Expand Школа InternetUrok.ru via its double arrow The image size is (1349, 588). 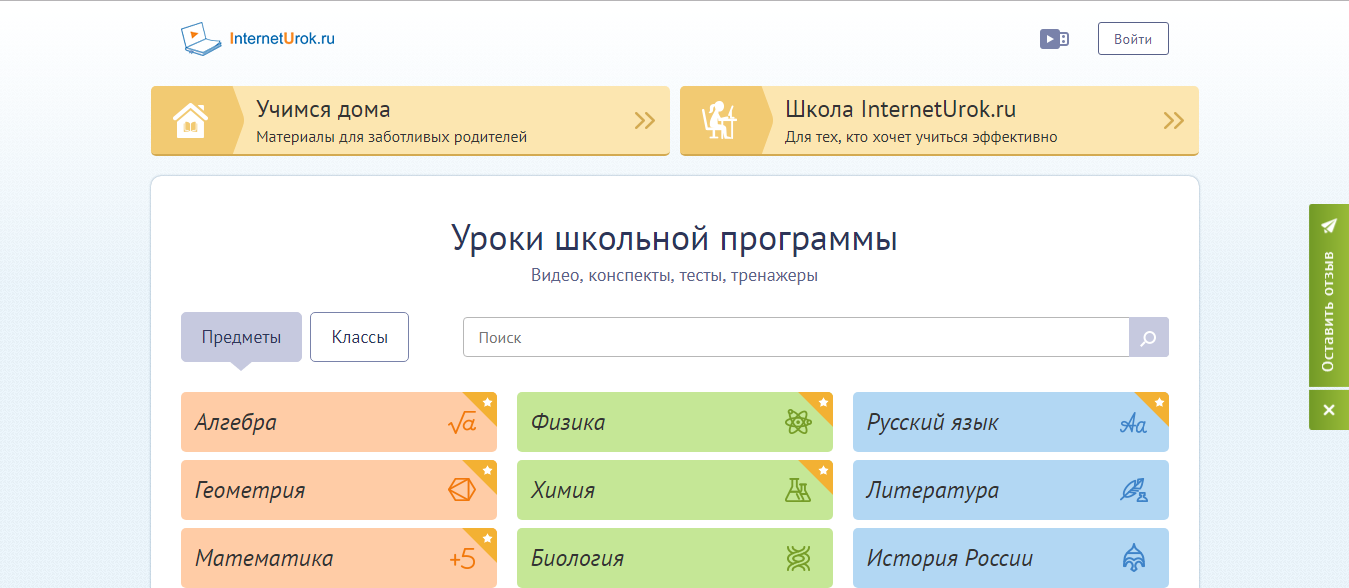1172,120
